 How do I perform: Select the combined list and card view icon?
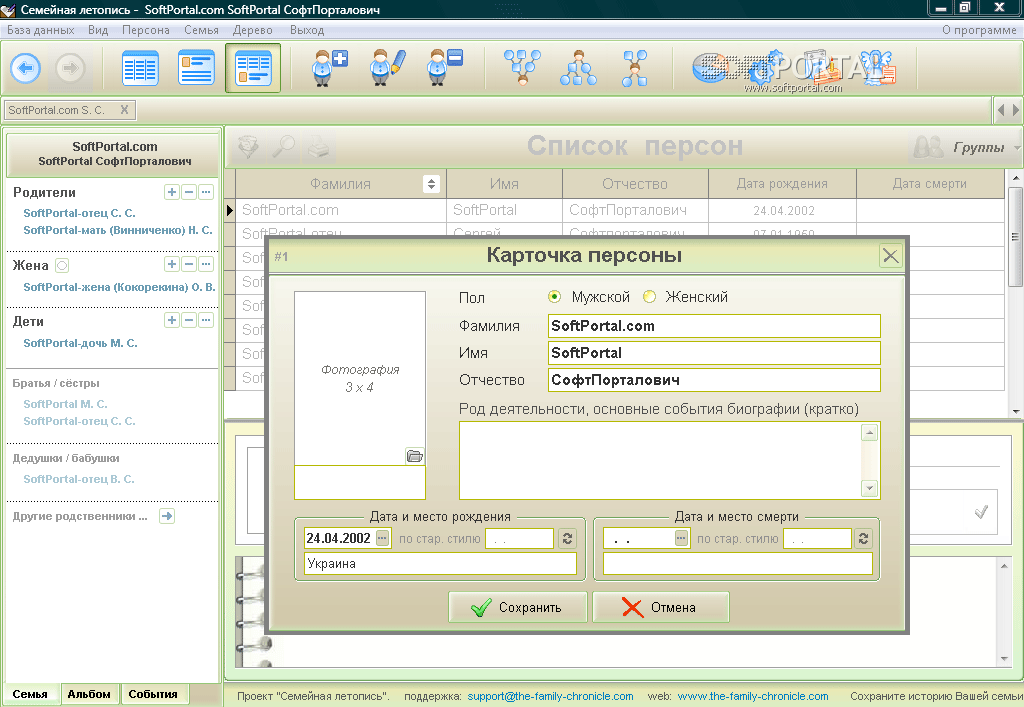click(253, 68)
